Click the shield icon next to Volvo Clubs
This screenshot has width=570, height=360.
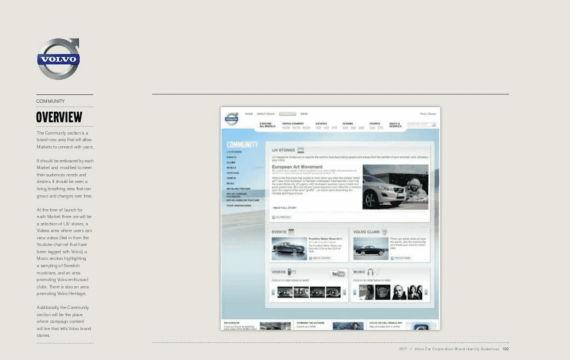point(384,232)
